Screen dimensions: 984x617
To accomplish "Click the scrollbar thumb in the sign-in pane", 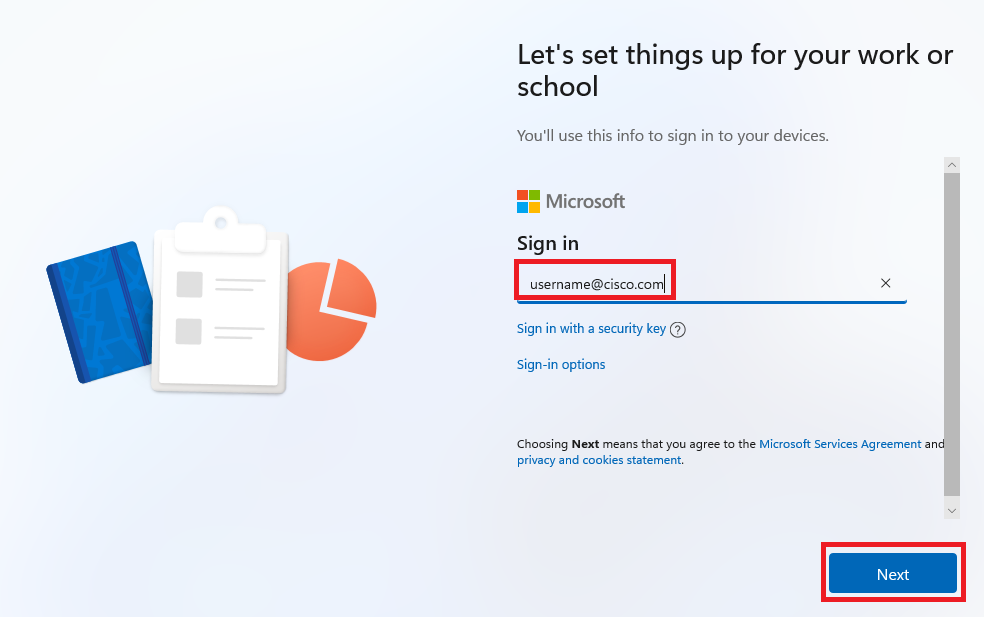I will click(951, 330).
